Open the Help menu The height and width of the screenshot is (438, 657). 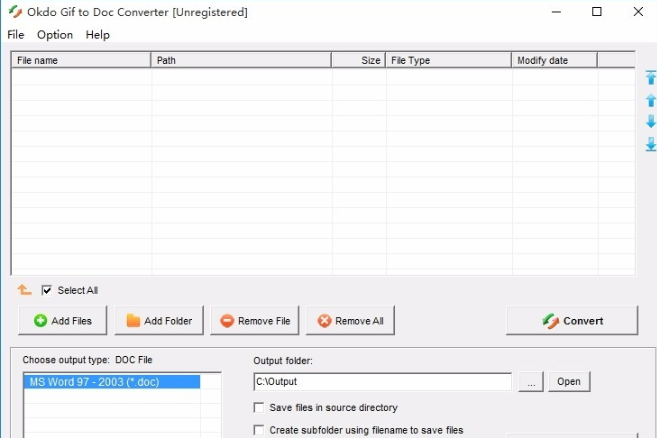coord(98,35)
